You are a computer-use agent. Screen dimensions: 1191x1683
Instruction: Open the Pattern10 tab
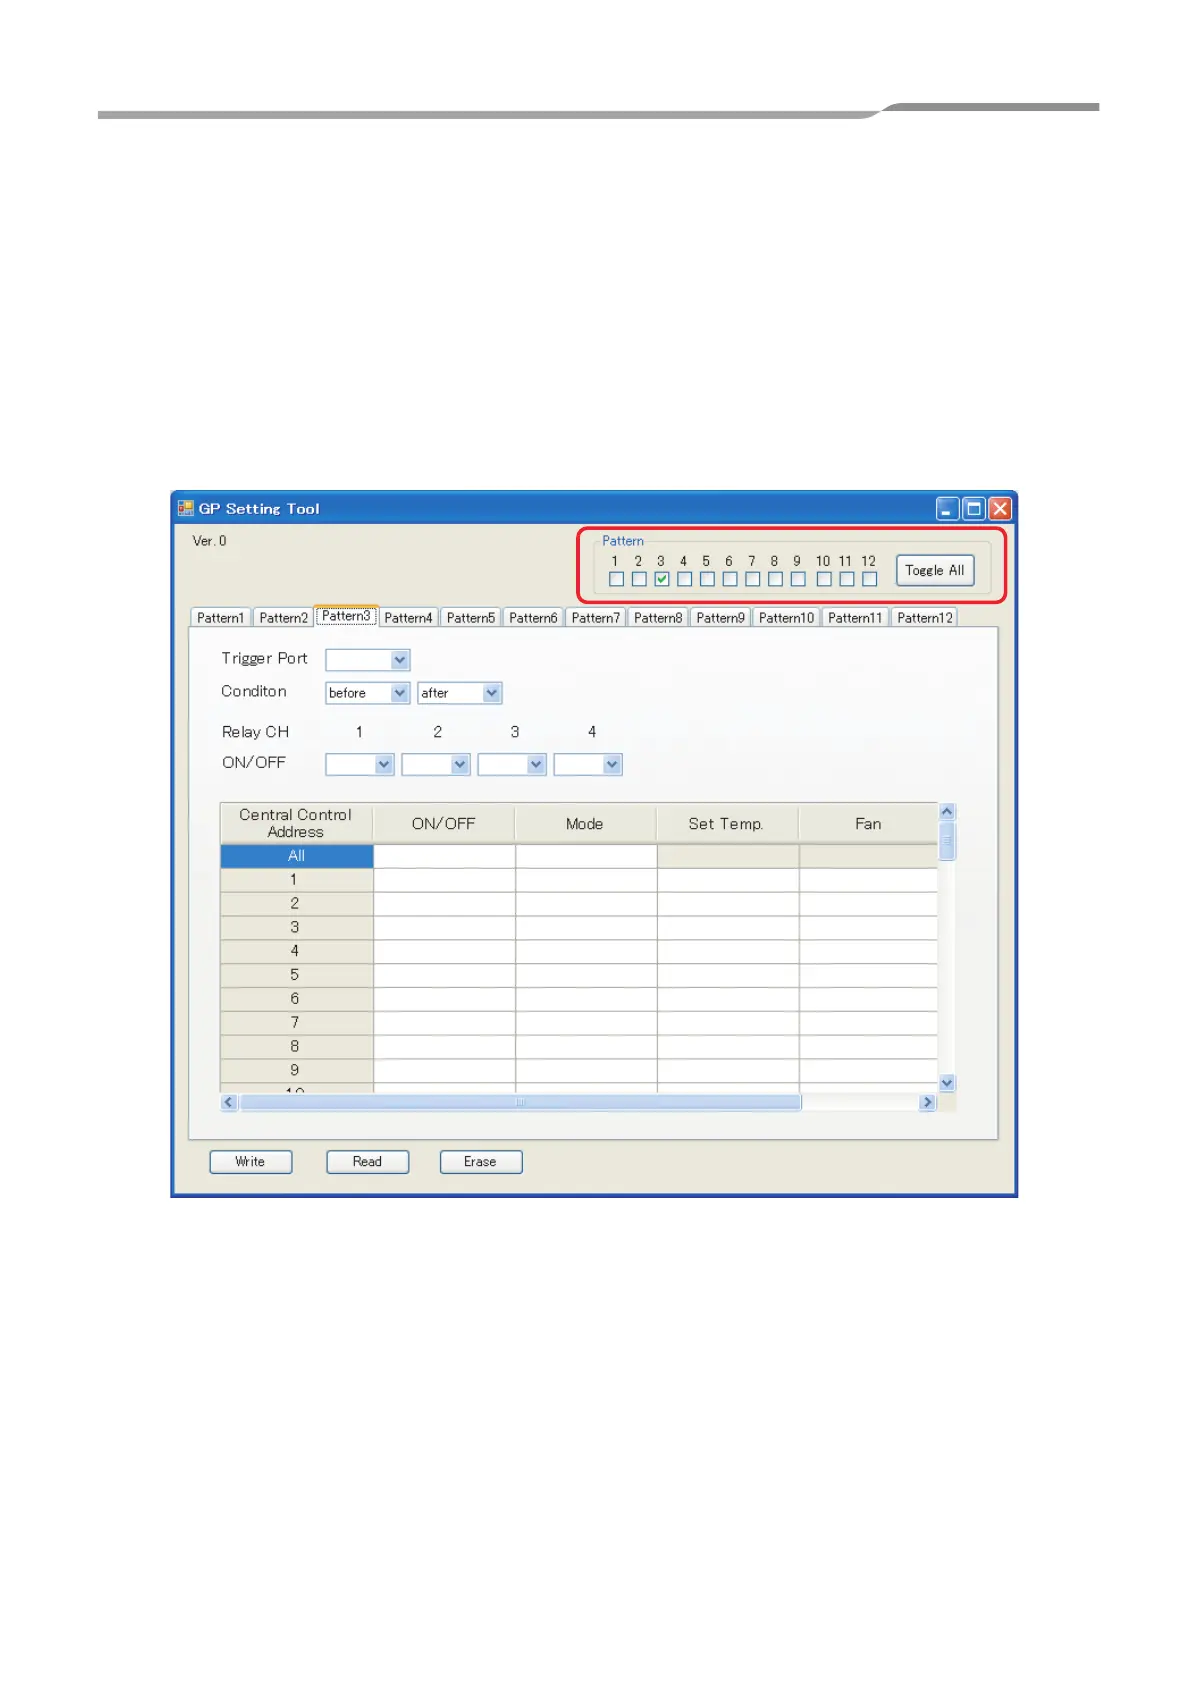coord(786,618)
